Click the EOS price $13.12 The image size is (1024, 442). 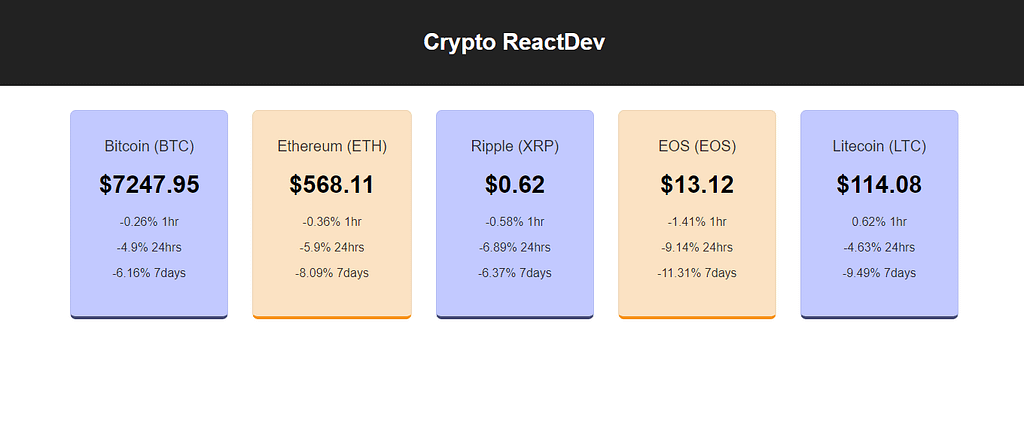pos(697,185)
